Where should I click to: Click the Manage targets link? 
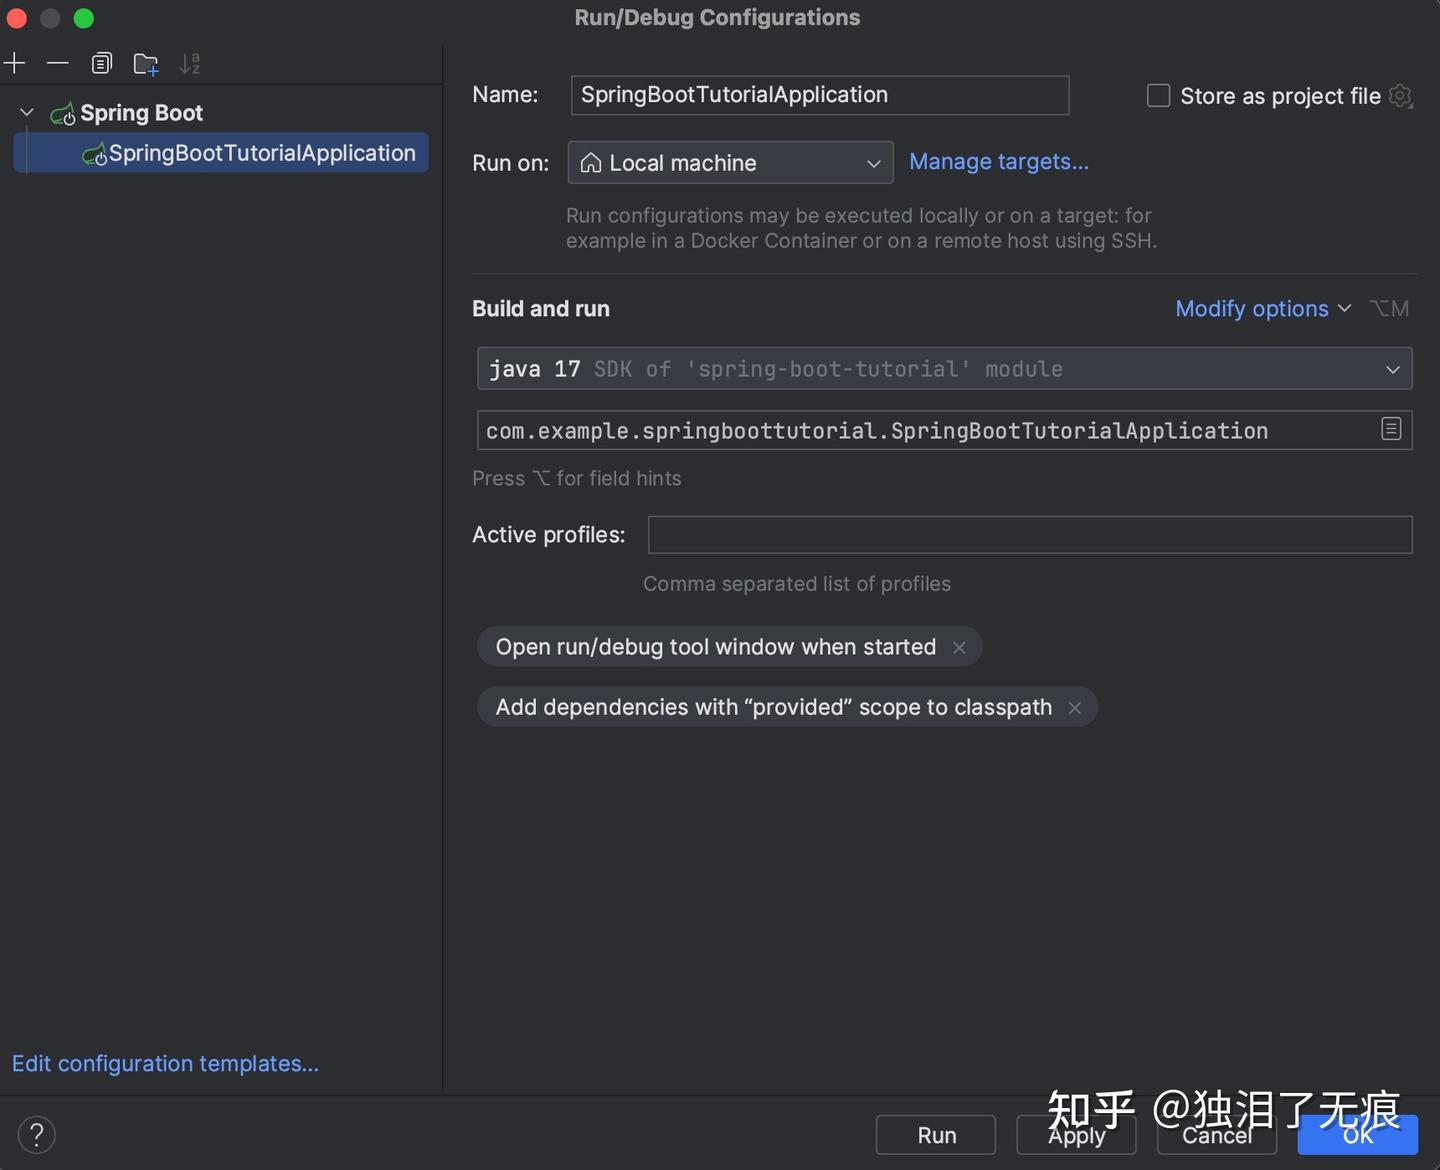pyautogui.click(x=998, y=161)
